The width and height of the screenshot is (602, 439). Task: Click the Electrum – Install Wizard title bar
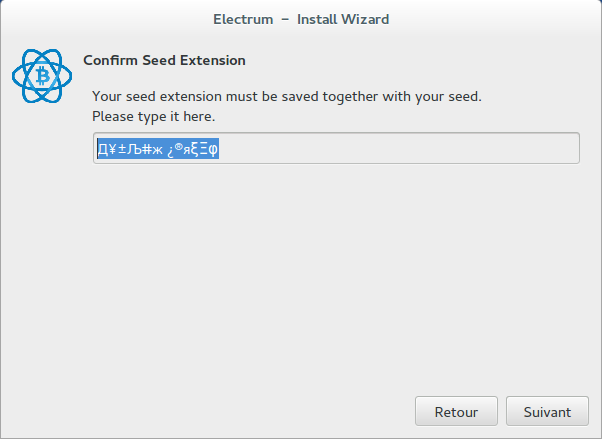coord(301,19)
